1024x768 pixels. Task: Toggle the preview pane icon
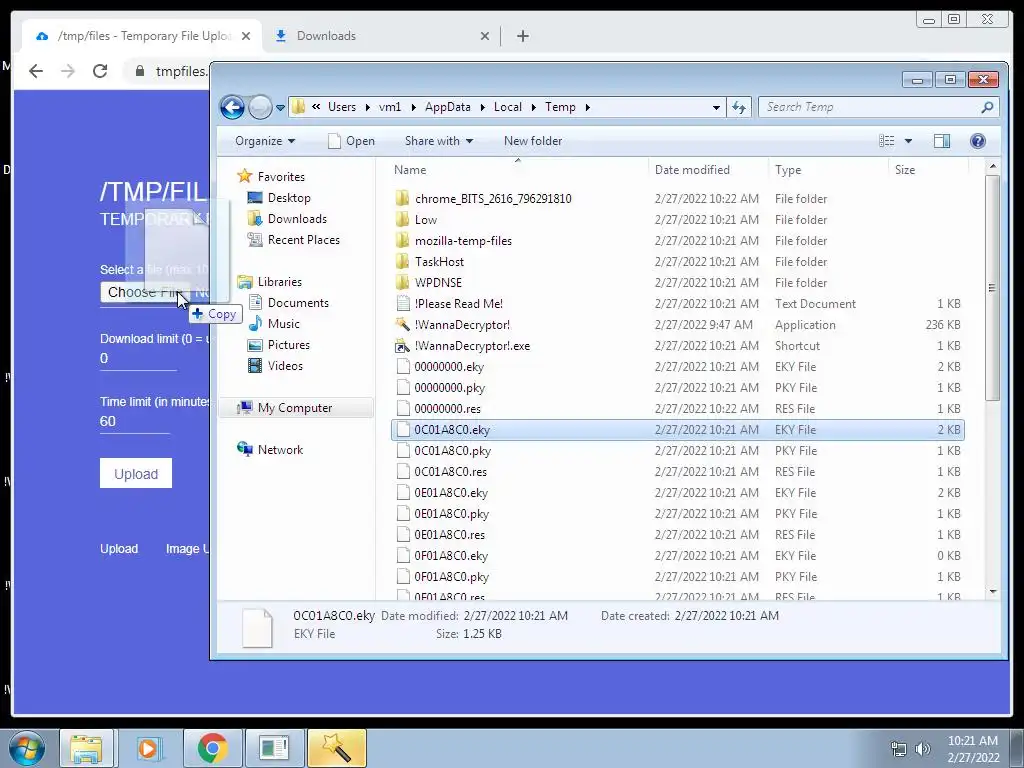point(942,141)
